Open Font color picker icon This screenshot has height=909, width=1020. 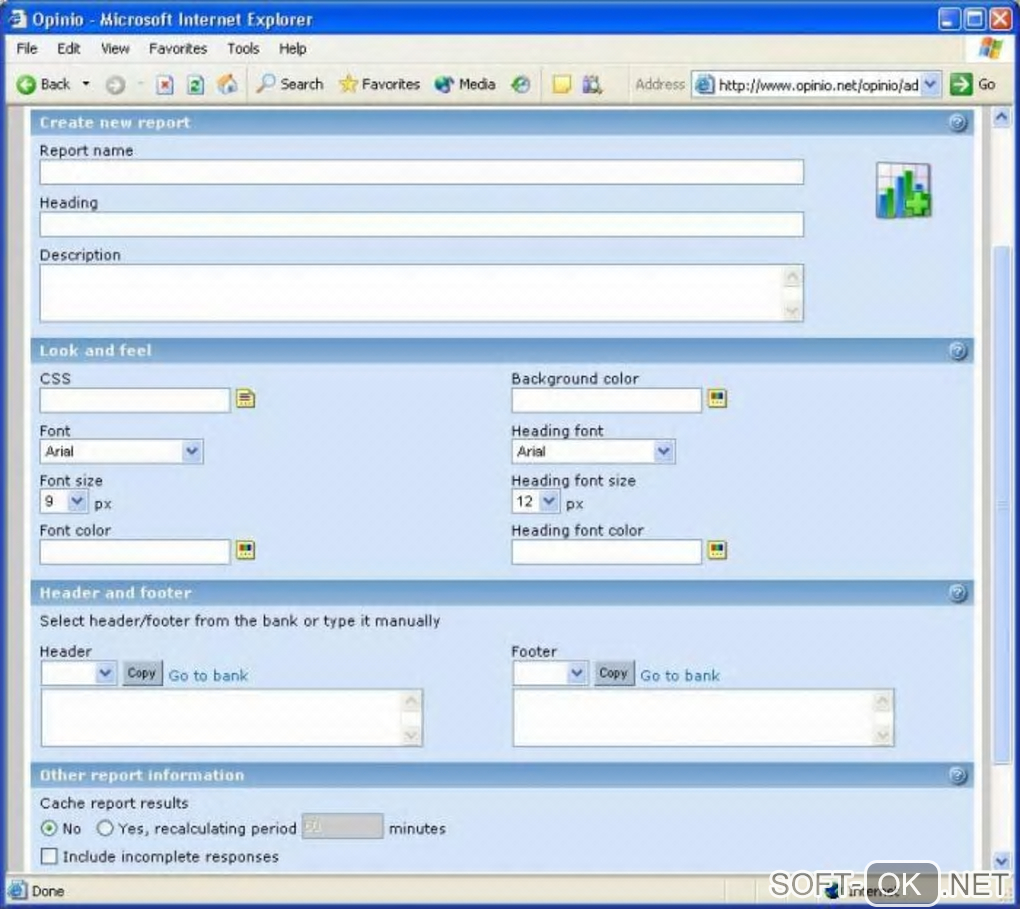coord(245,550)
